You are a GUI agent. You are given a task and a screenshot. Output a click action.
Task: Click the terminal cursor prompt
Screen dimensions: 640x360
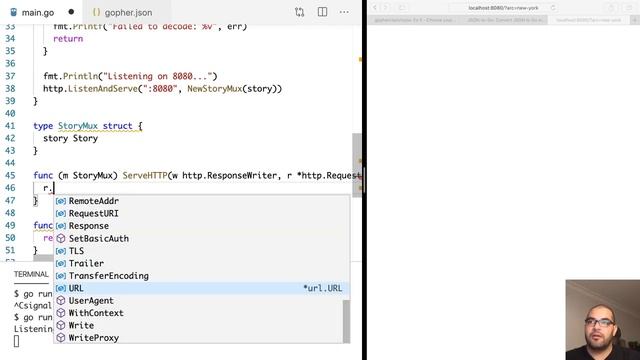click(x=16, y=341)
